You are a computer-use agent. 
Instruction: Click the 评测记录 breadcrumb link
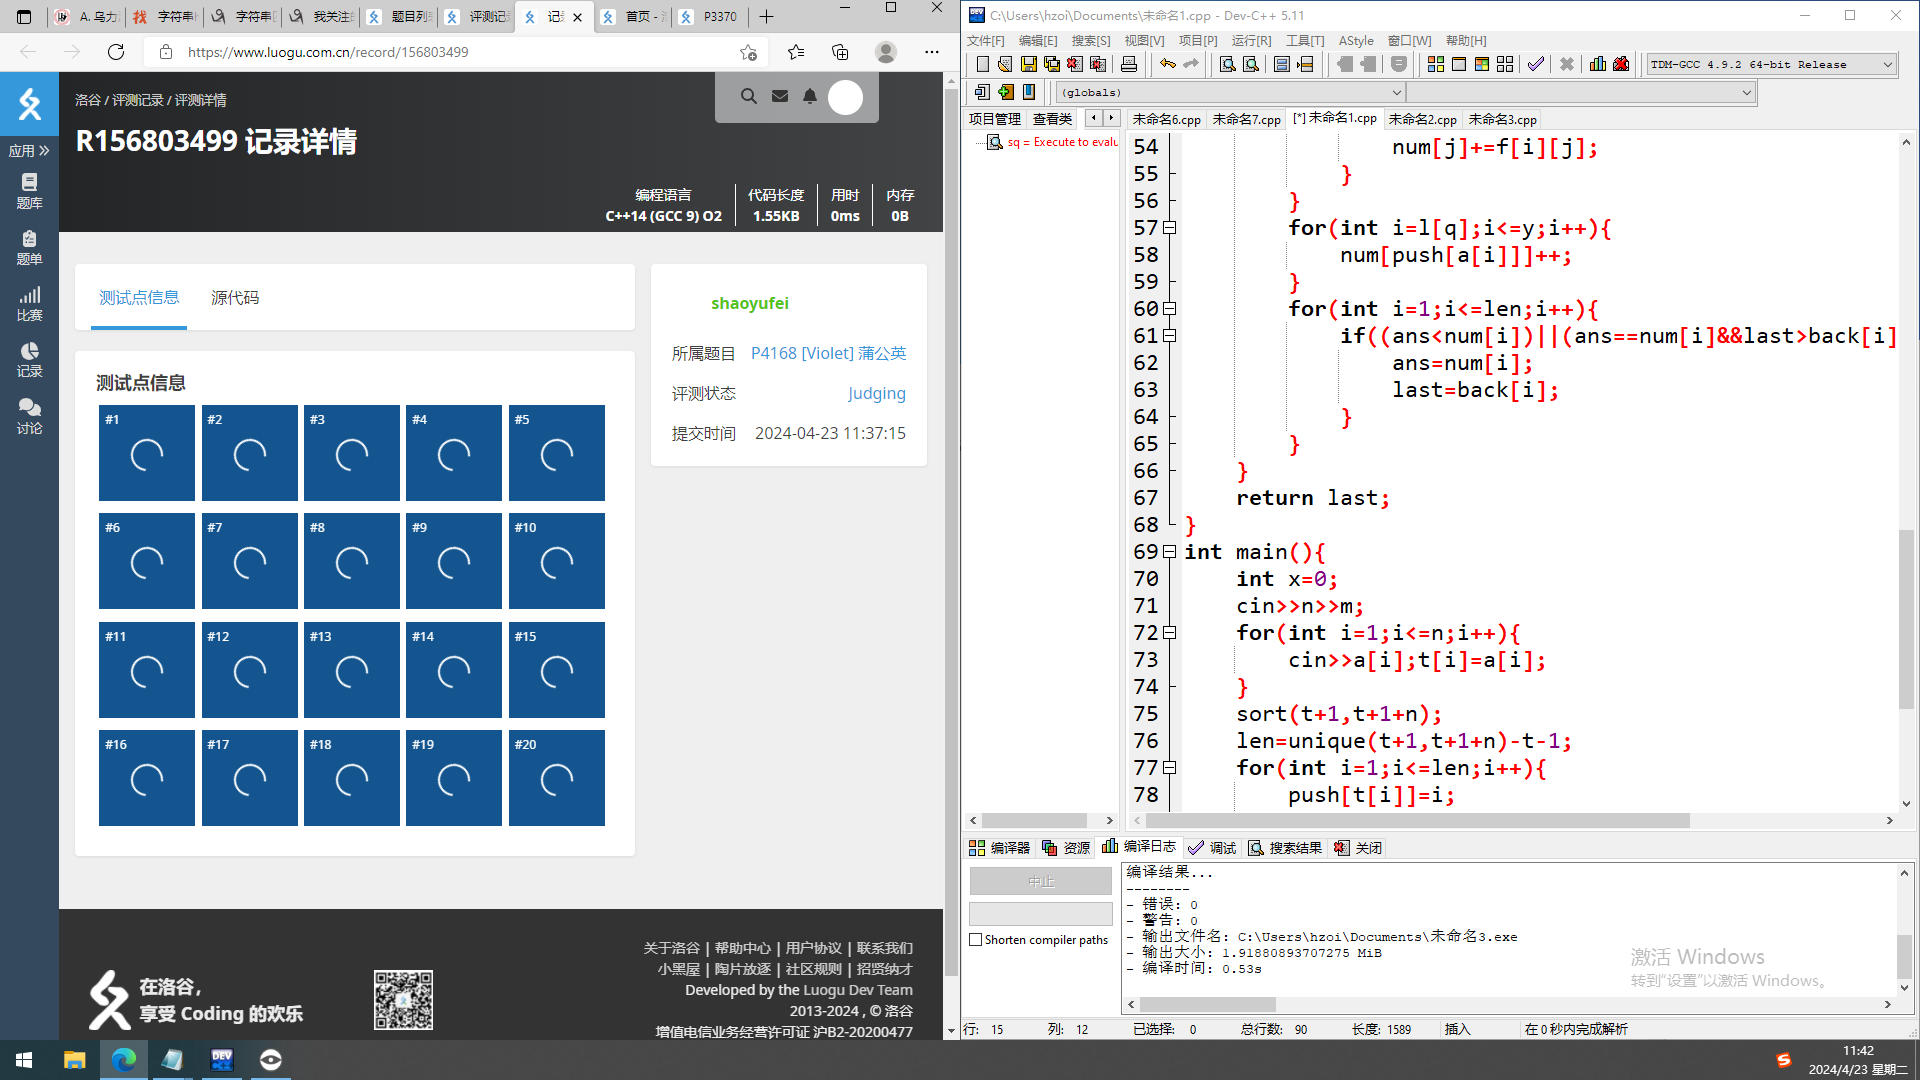[137, 100]
